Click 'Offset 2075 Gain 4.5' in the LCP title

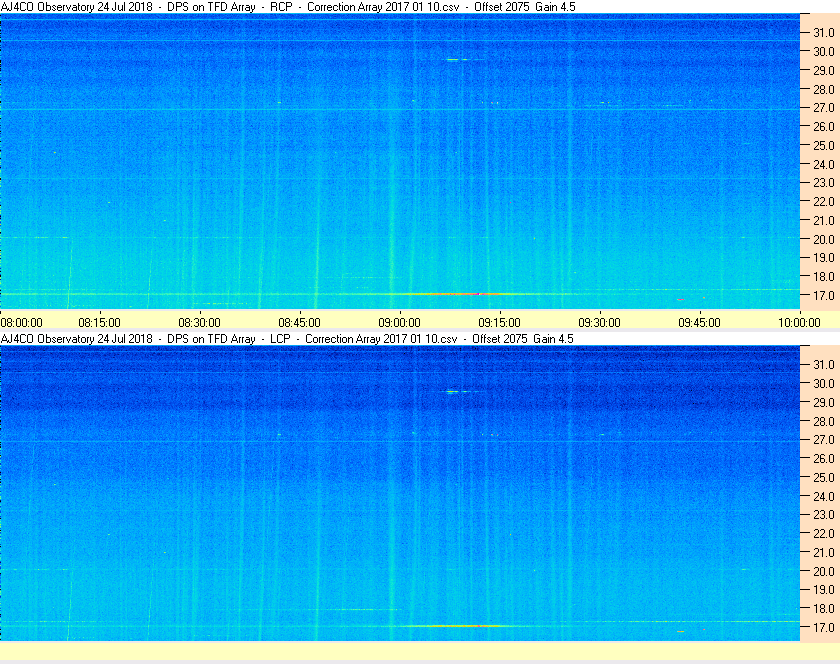coord(523,339)
